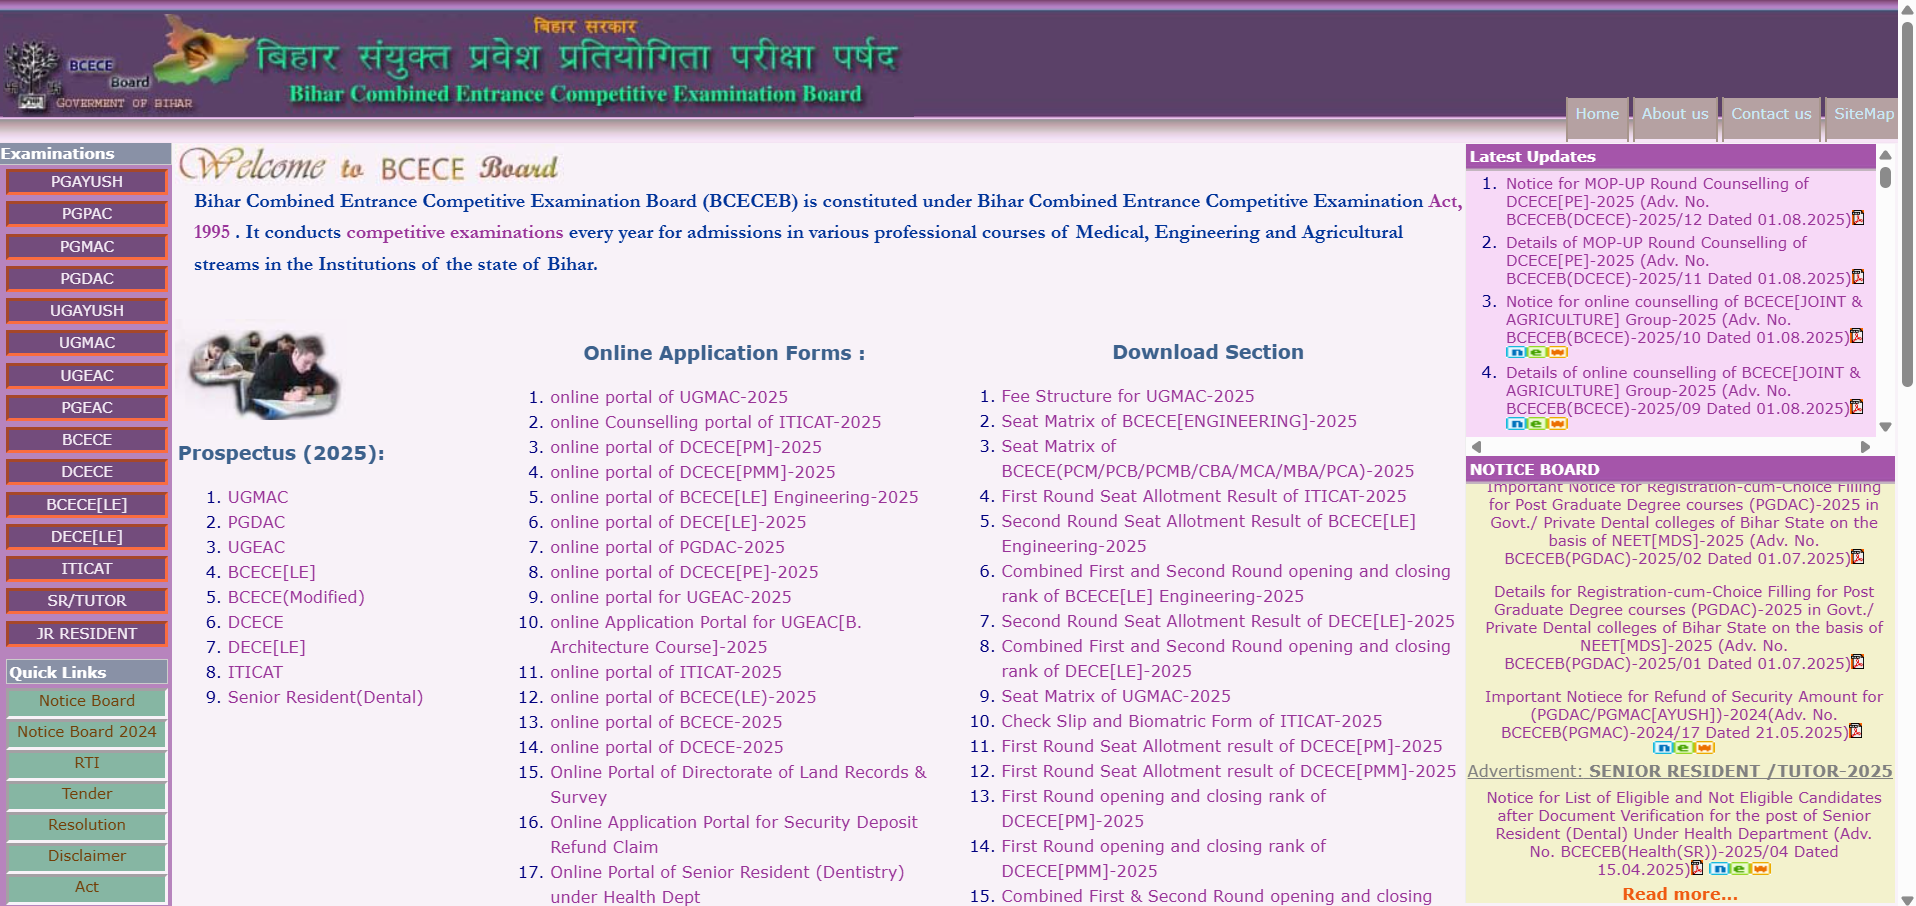Click the students writing exam photo
1916x906 pixels.
265,375
